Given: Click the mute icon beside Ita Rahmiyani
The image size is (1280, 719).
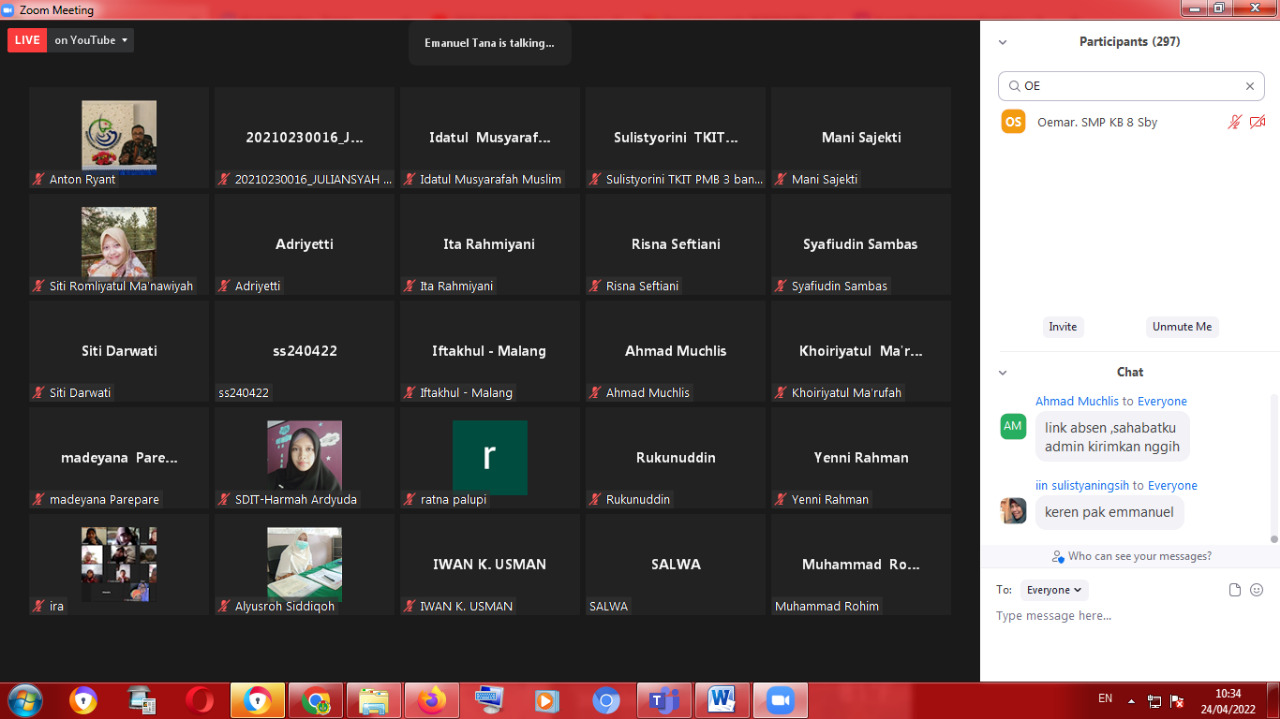Looking at the screenshot, I should coord(410,286).
